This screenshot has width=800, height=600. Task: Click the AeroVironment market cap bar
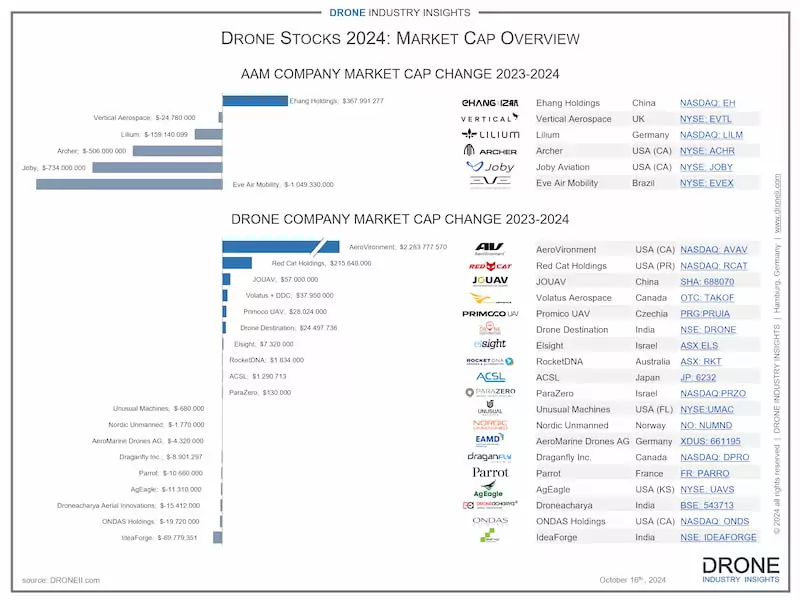coord(270,246)
